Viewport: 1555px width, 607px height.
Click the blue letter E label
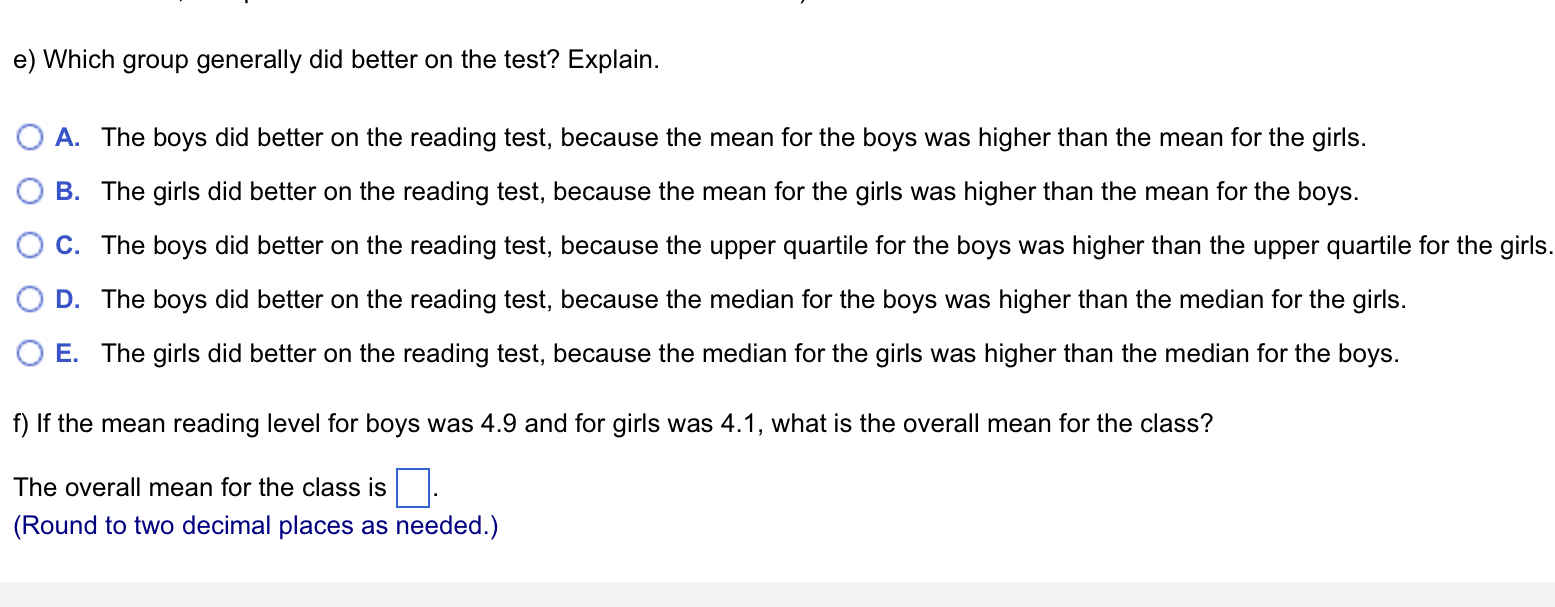65,353
